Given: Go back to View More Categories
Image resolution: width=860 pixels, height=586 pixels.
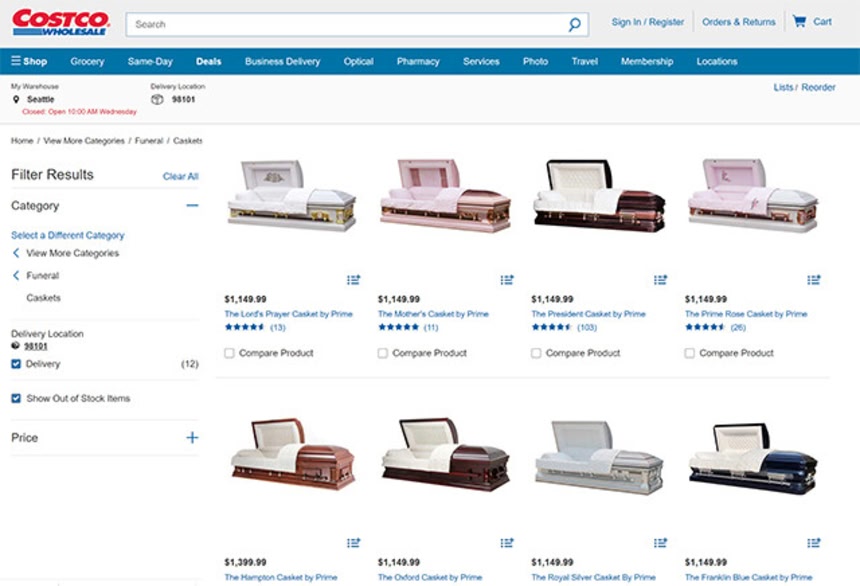Looking at the screenshot, I should click(x=71, y=253).
